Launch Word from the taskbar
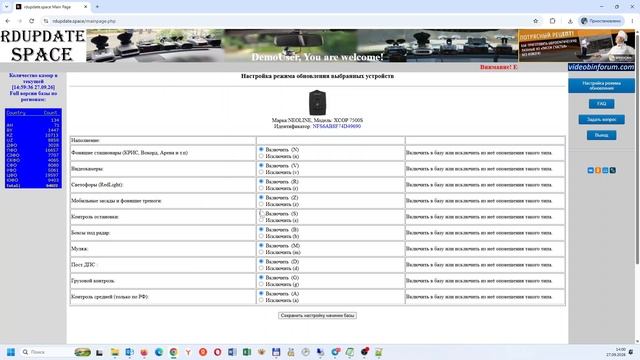This screenshot has height=360, width=640. [232, 352]
